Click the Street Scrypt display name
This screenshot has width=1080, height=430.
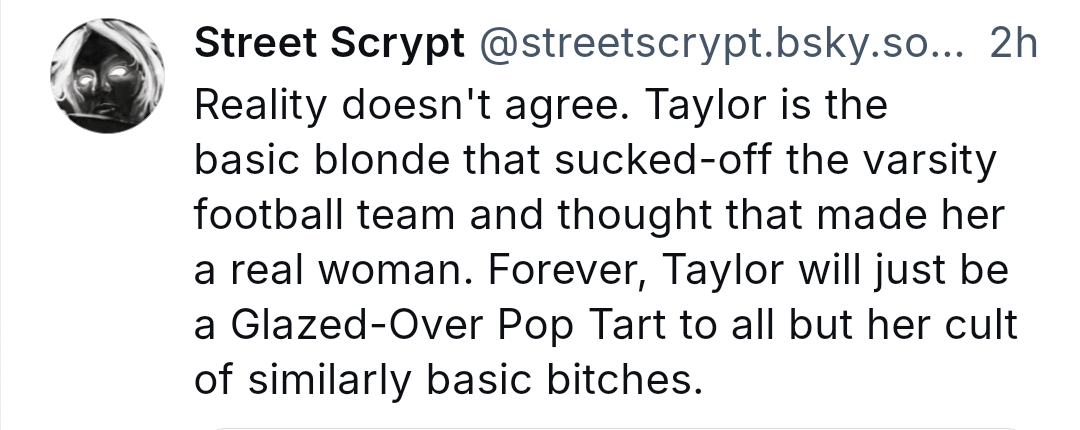click(x=328, y=42)
